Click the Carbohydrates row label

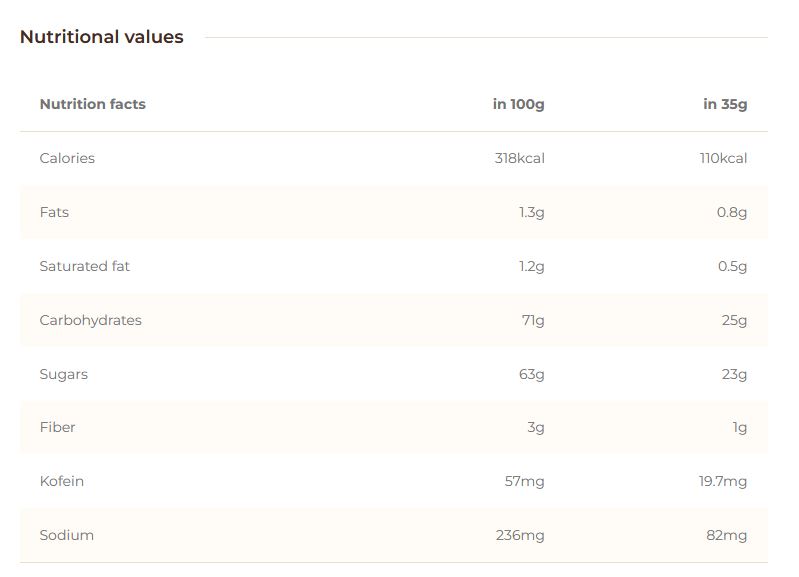tap(90, 320)
